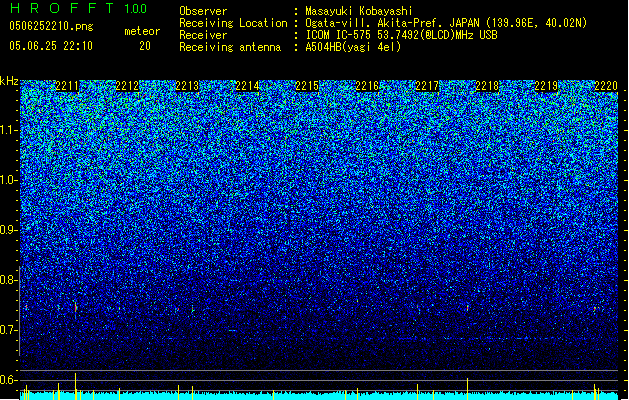This screenshot has width=629, height=400.
Task: Click the 0.9 kHz axis label
Action: point(9,230)
